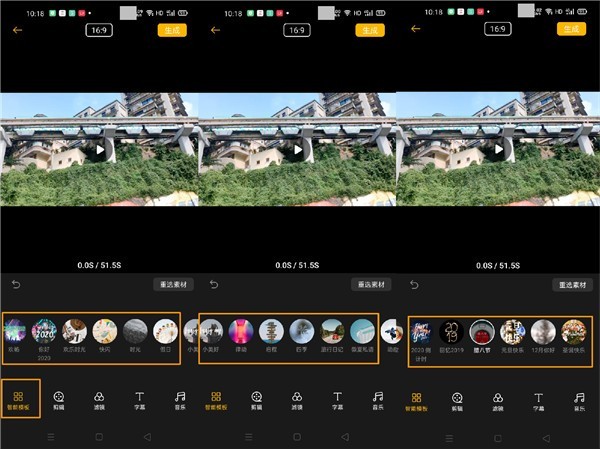Open 滤镜 filters beneath the 腊八节 template row
600x449 pixels.
tap(498, 402)
